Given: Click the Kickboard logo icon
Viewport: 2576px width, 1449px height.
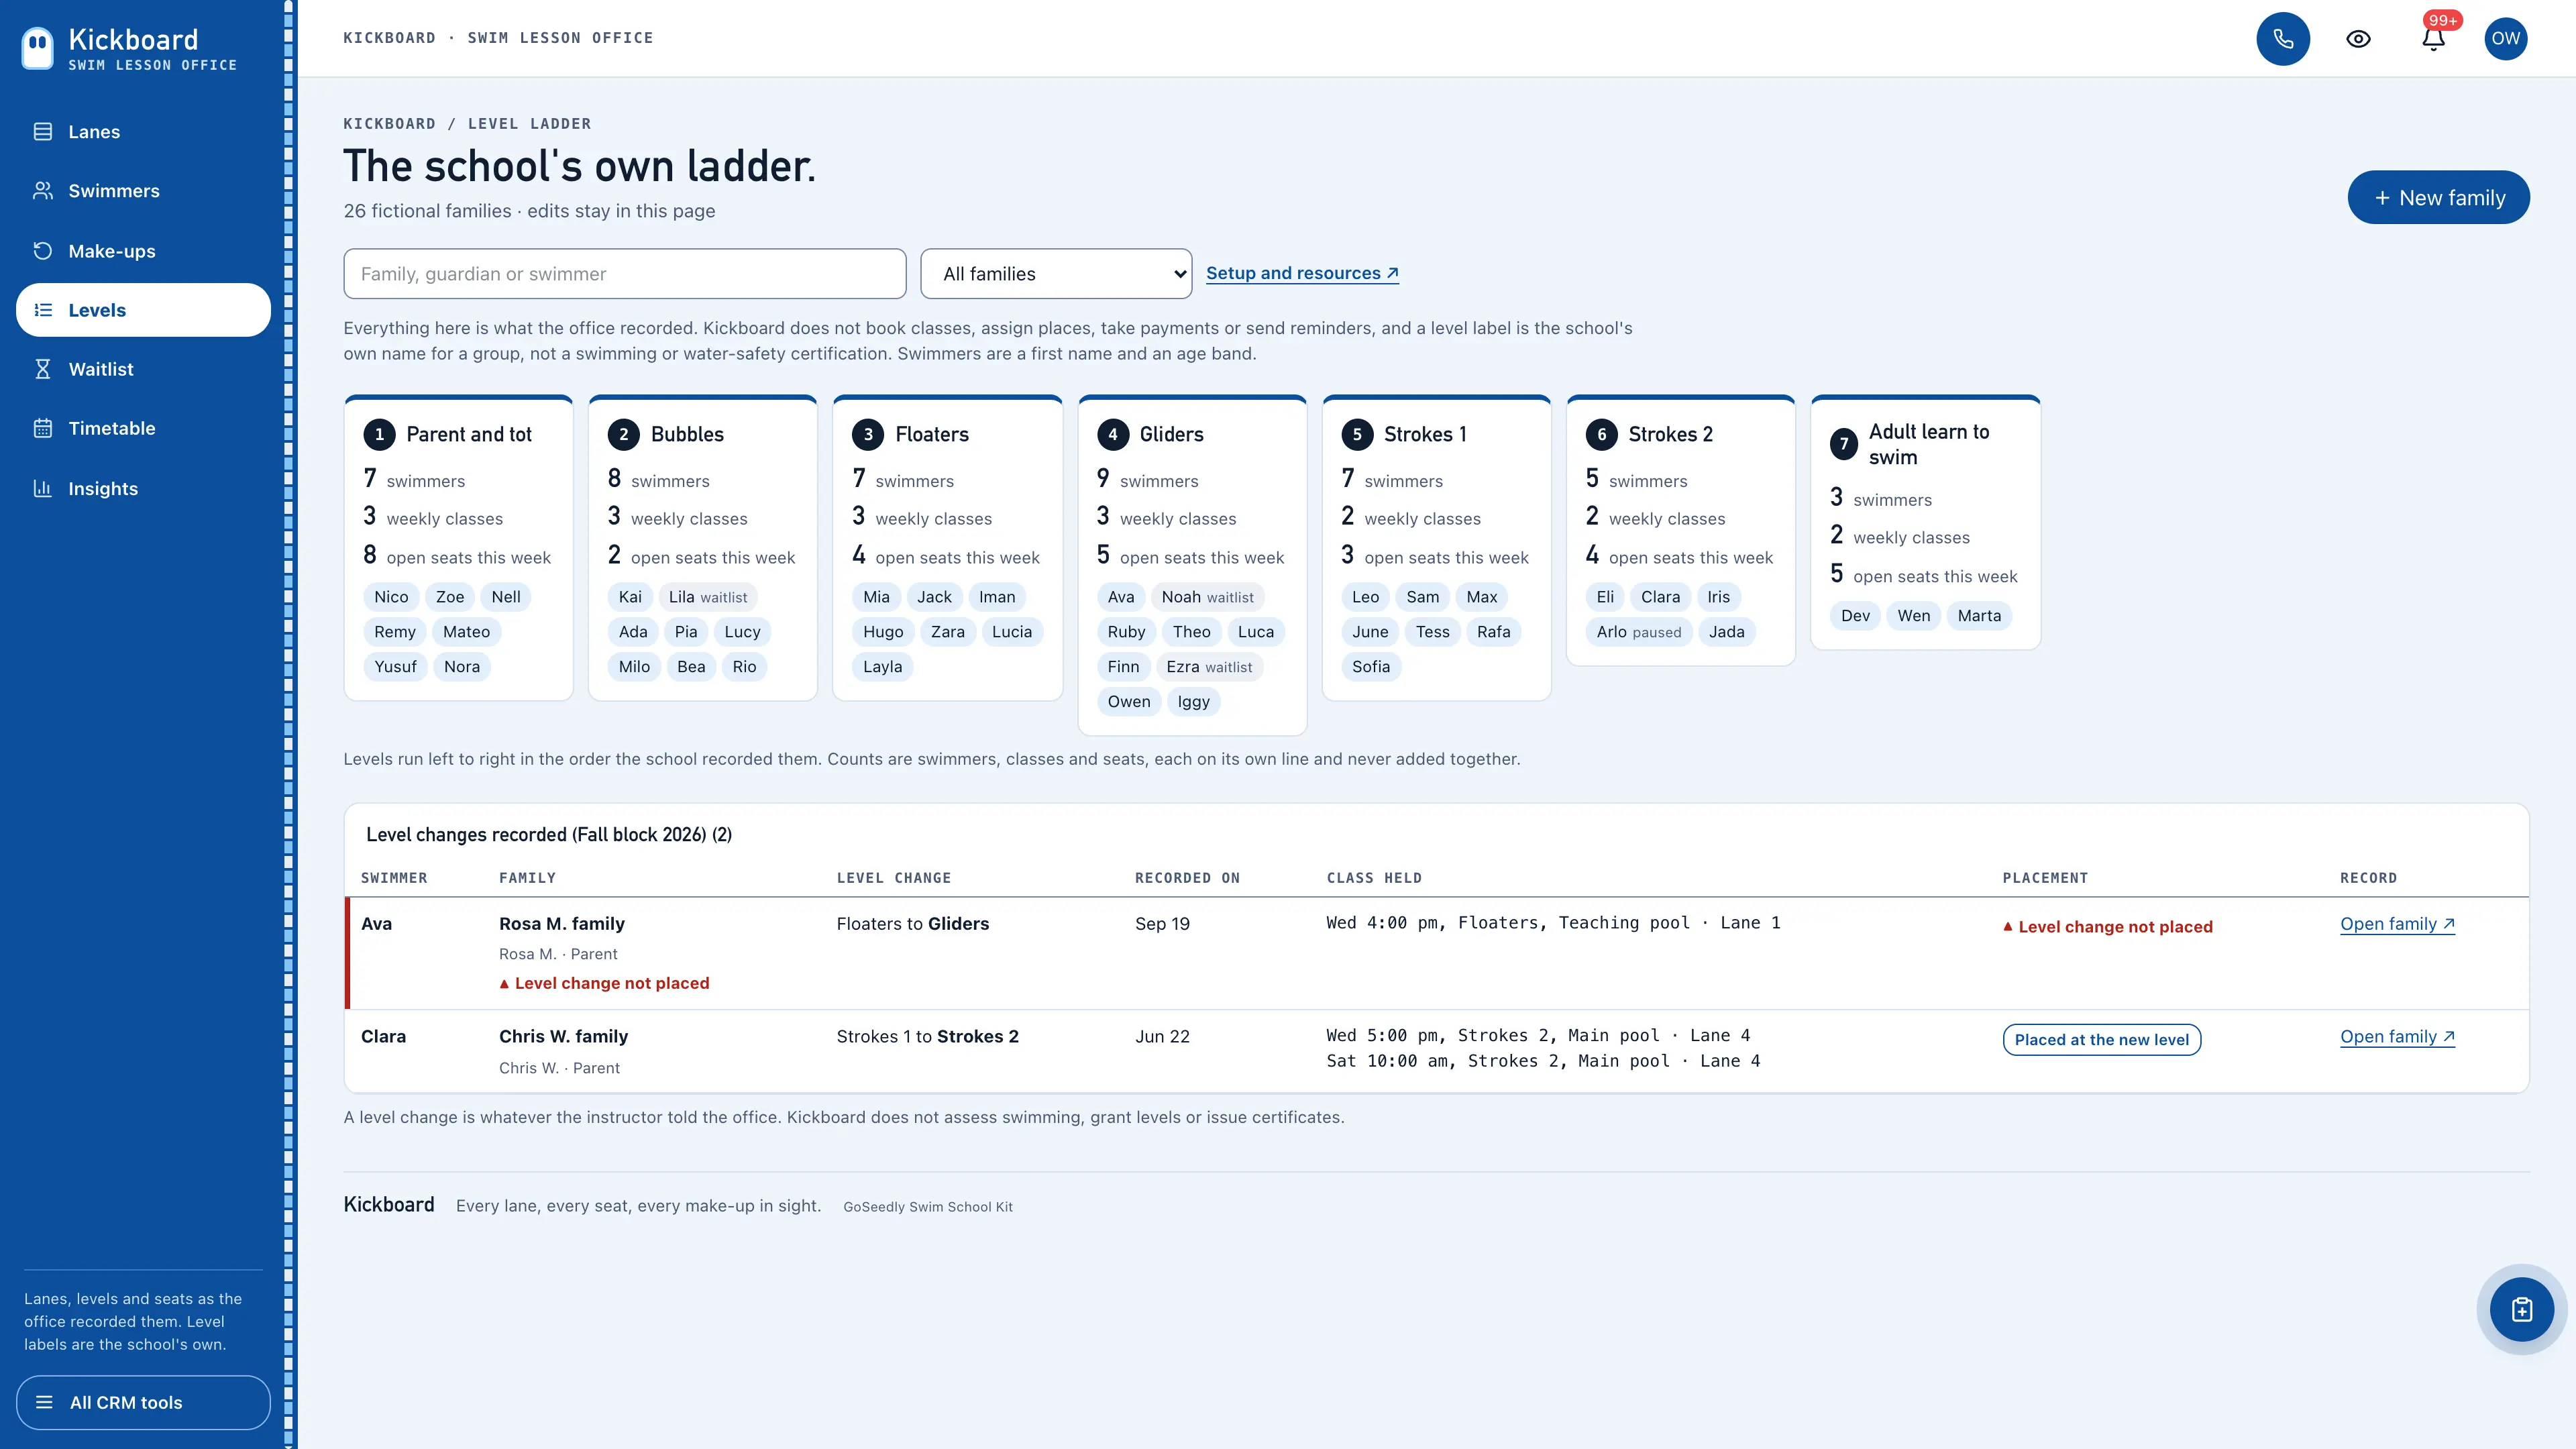Looking at the screenshot, I should (38, 48).
